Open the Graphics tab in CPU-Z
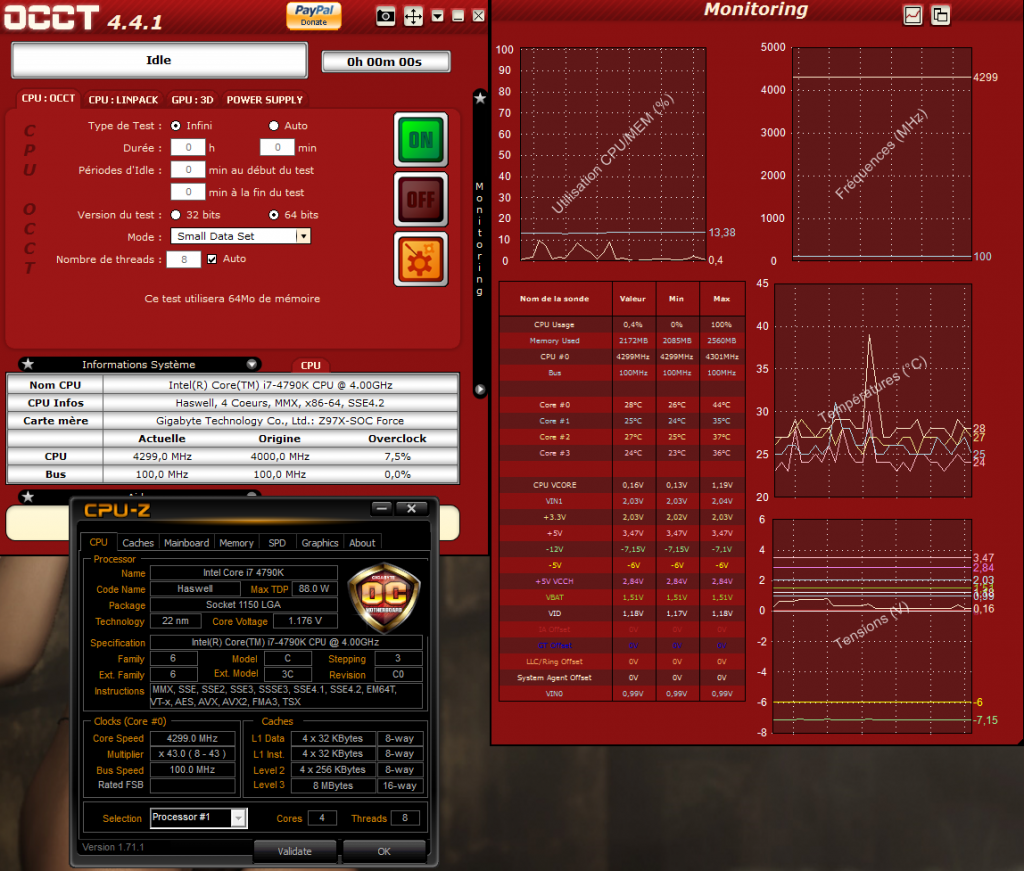1024x871 pixels. click(x=319, y=543)
